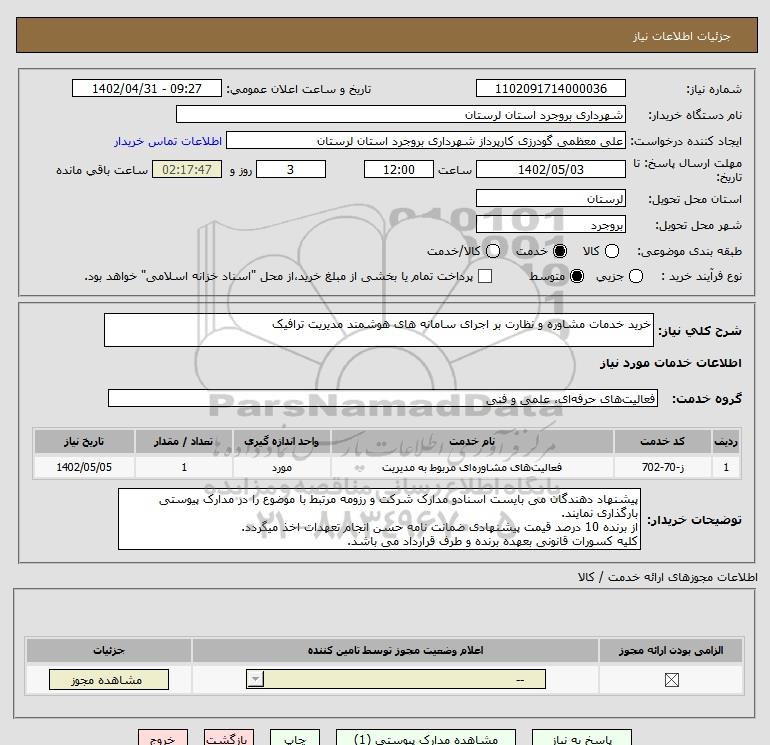Click the نام خدمت column header
The height and width of the screenshot is (745, 770).
(x=472, y=441)
